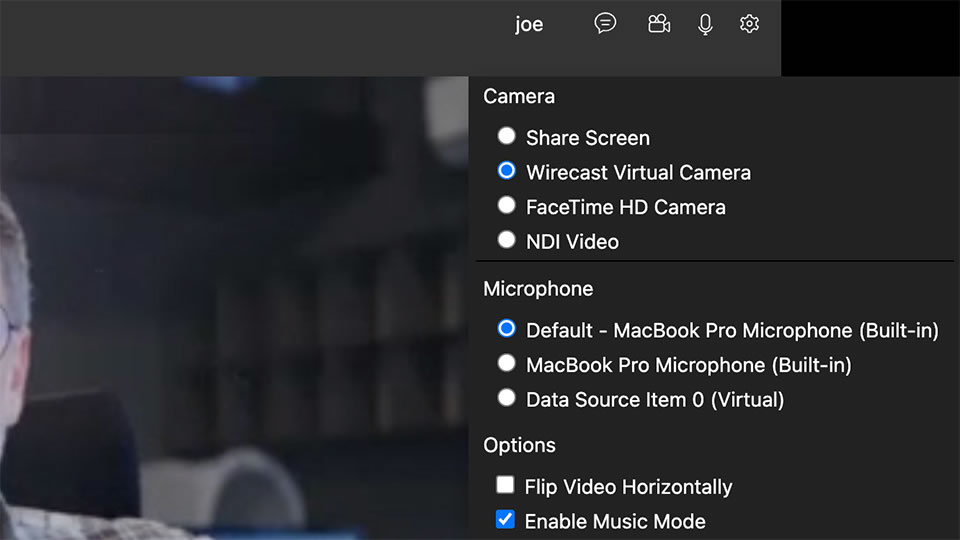Select FaceTime HD Camera as camera
Image resolution: width=960 pixels, height=540 pixels.
(506, 205)
